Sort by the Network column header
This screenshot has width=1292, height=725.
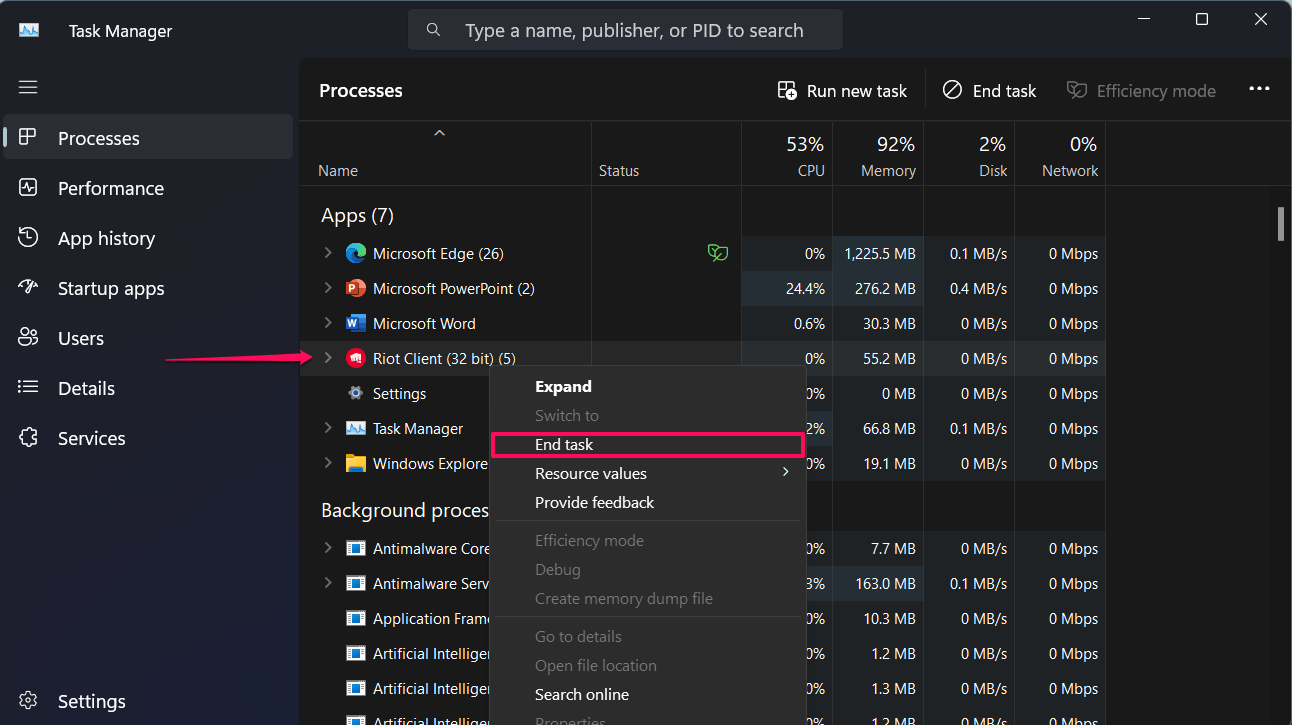pos(1060,155)
